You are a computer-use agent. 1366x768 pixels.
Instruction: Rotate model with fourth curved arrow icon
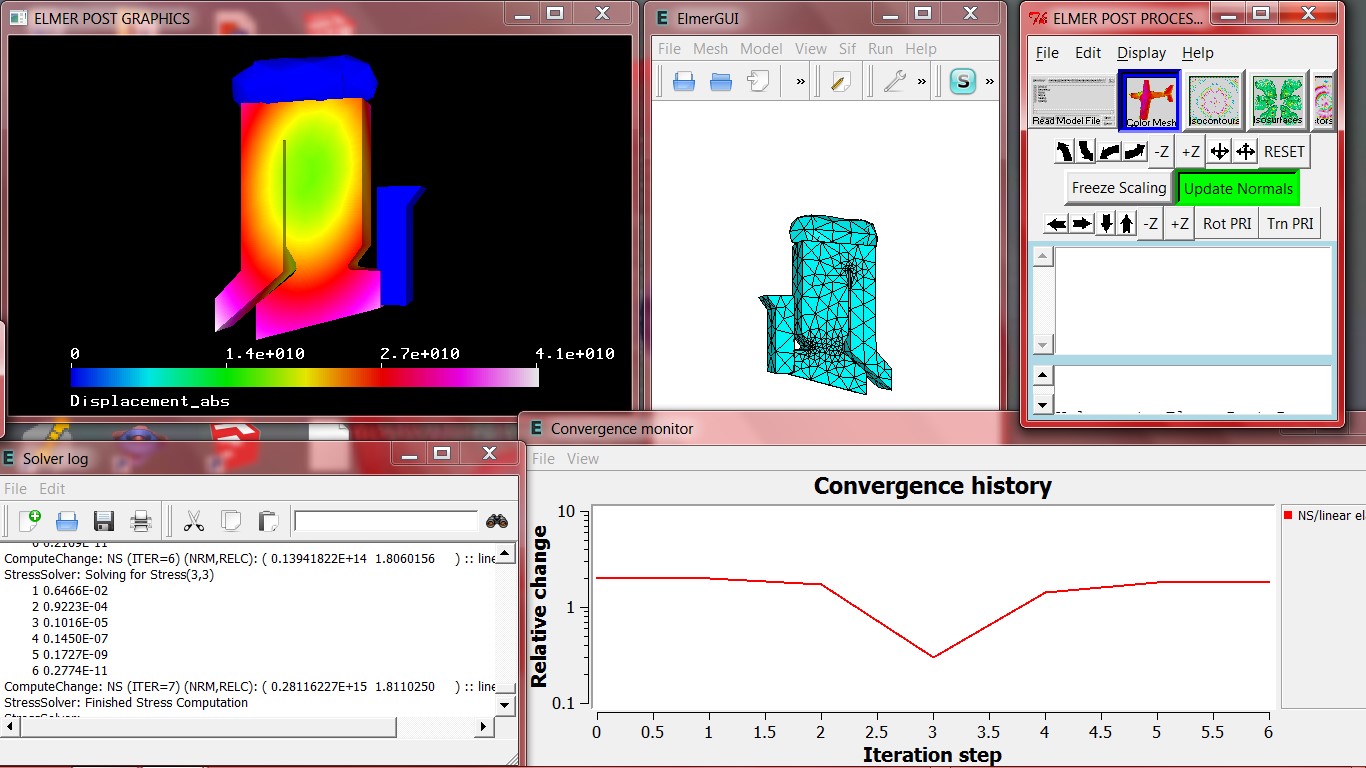point(1135,152)
